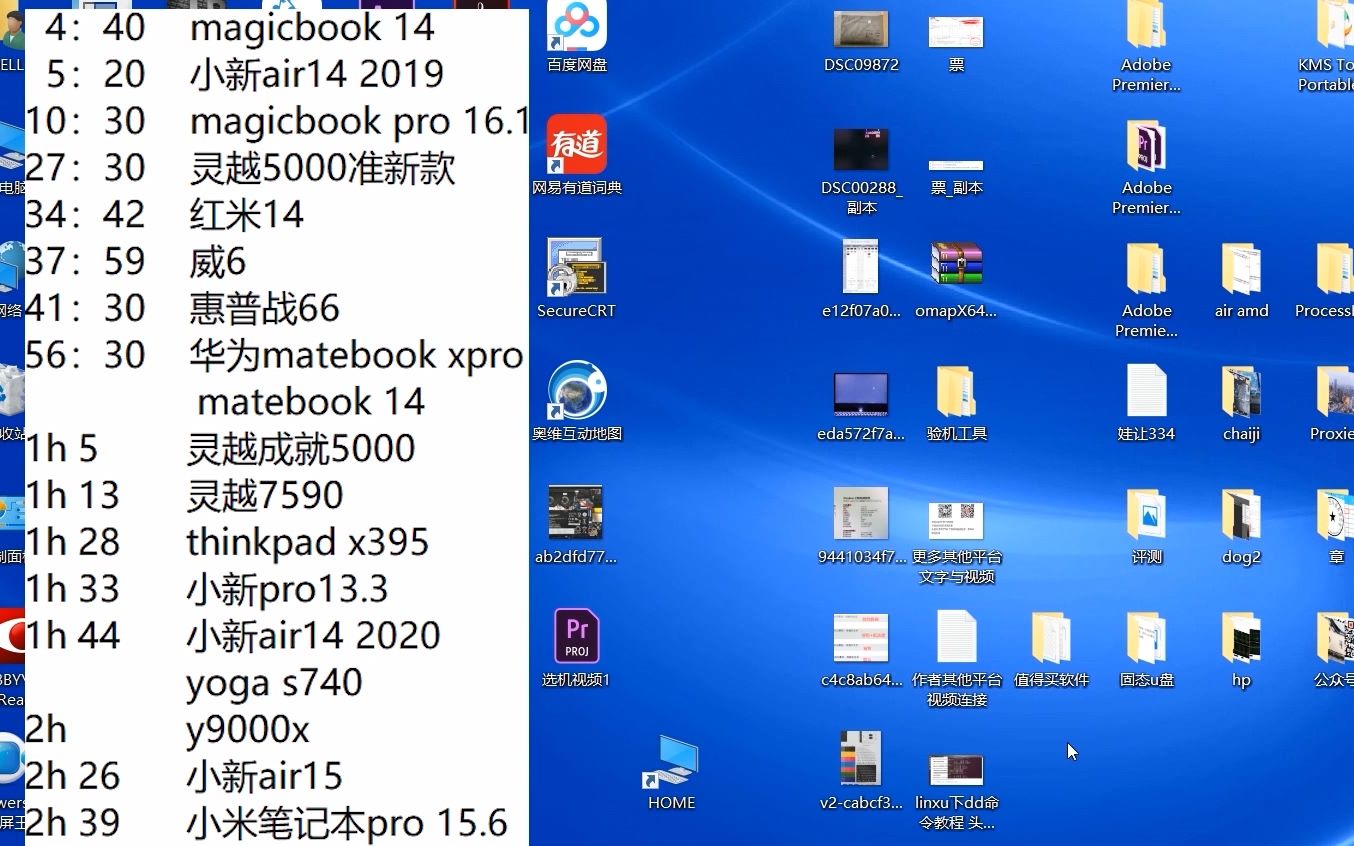
Task: Click the 'magicbook pro 16.1' list entry
Action: coord(359,121)
